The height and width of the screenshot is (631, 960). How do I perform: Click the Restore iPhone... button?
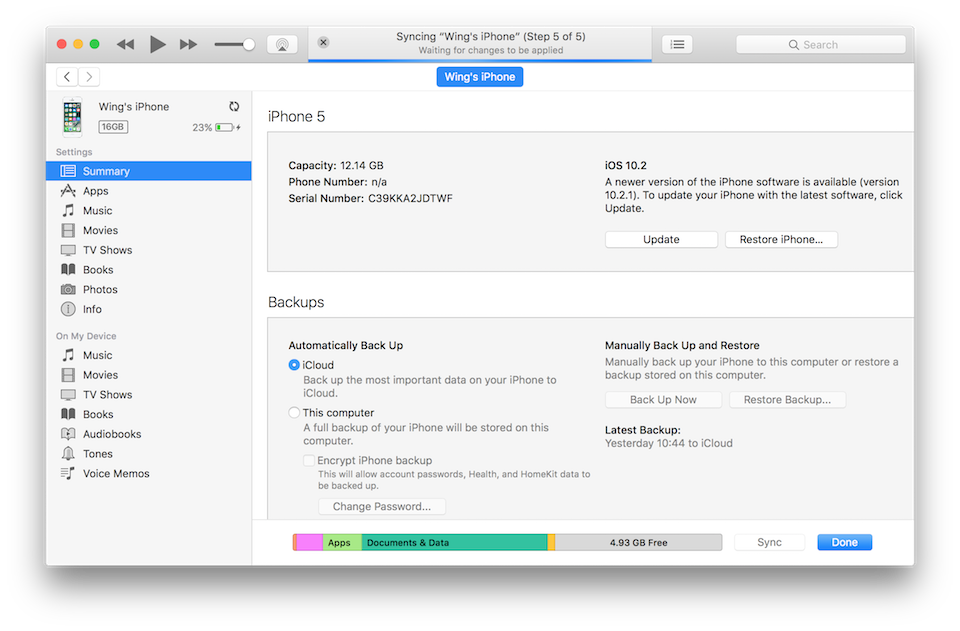pyautogui.click(x=781, y=239)
